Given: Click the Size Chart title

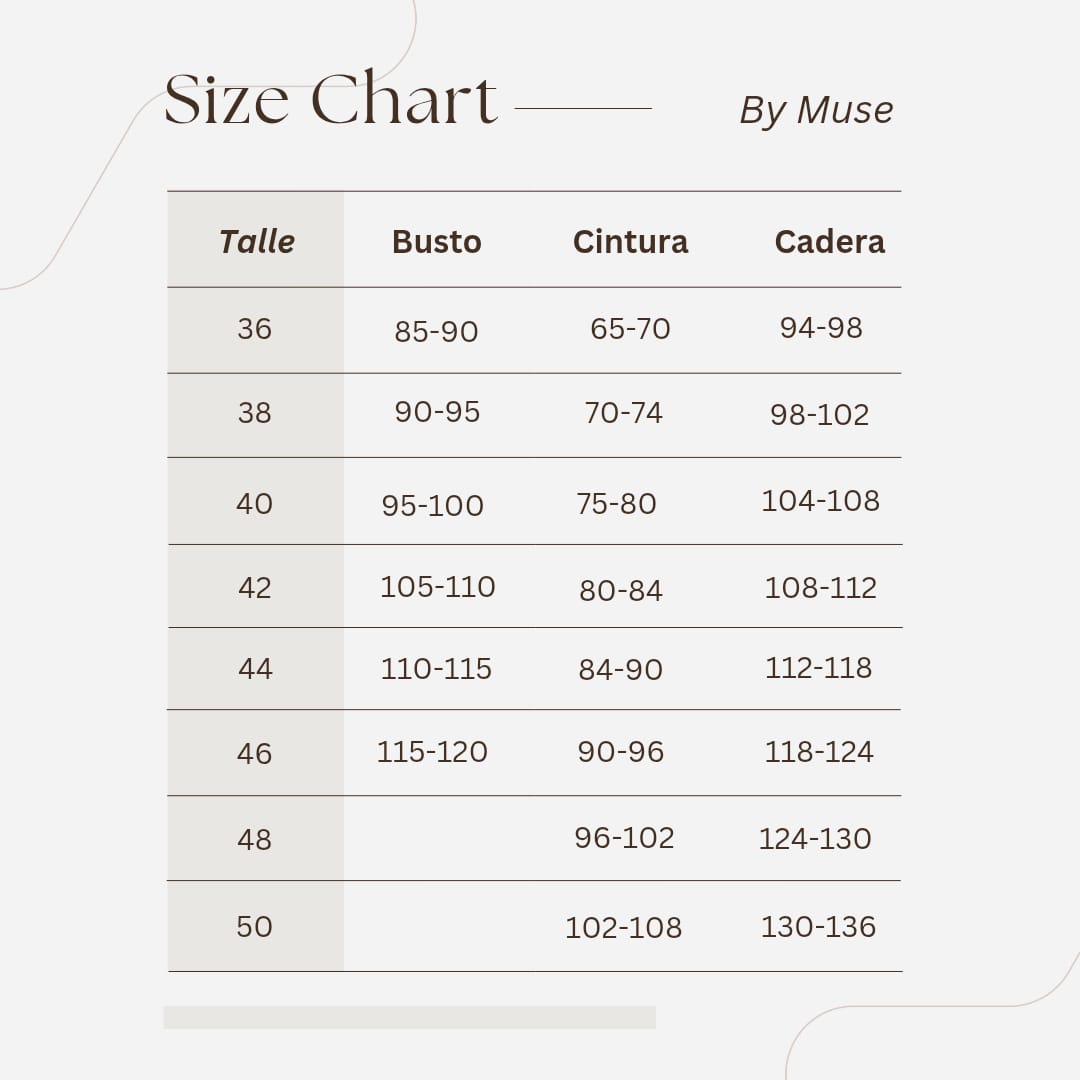Looking at the screenshot, I should (x=330, y=100).
